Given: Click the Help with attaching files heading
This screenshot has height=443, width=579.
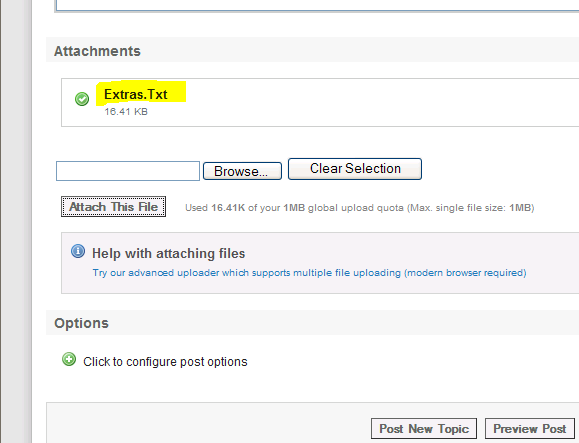Looking at the screenshot, I should [x=168, y=254].
